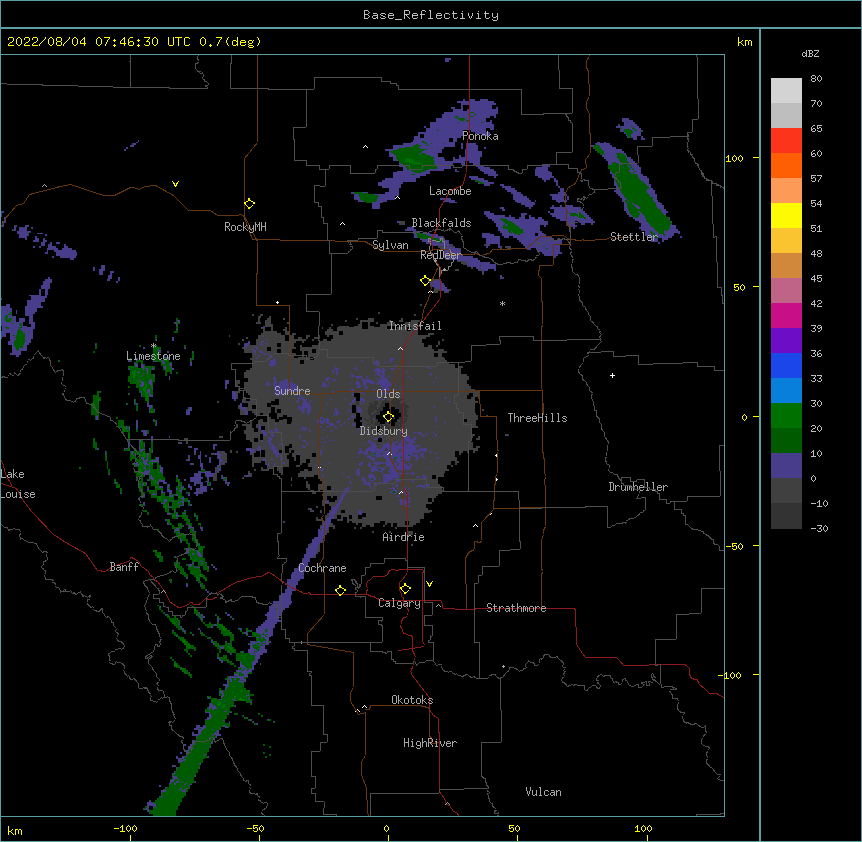Select the Sylvan label
Viewport: 862px width, 842px height.
[x=390, y=245]
